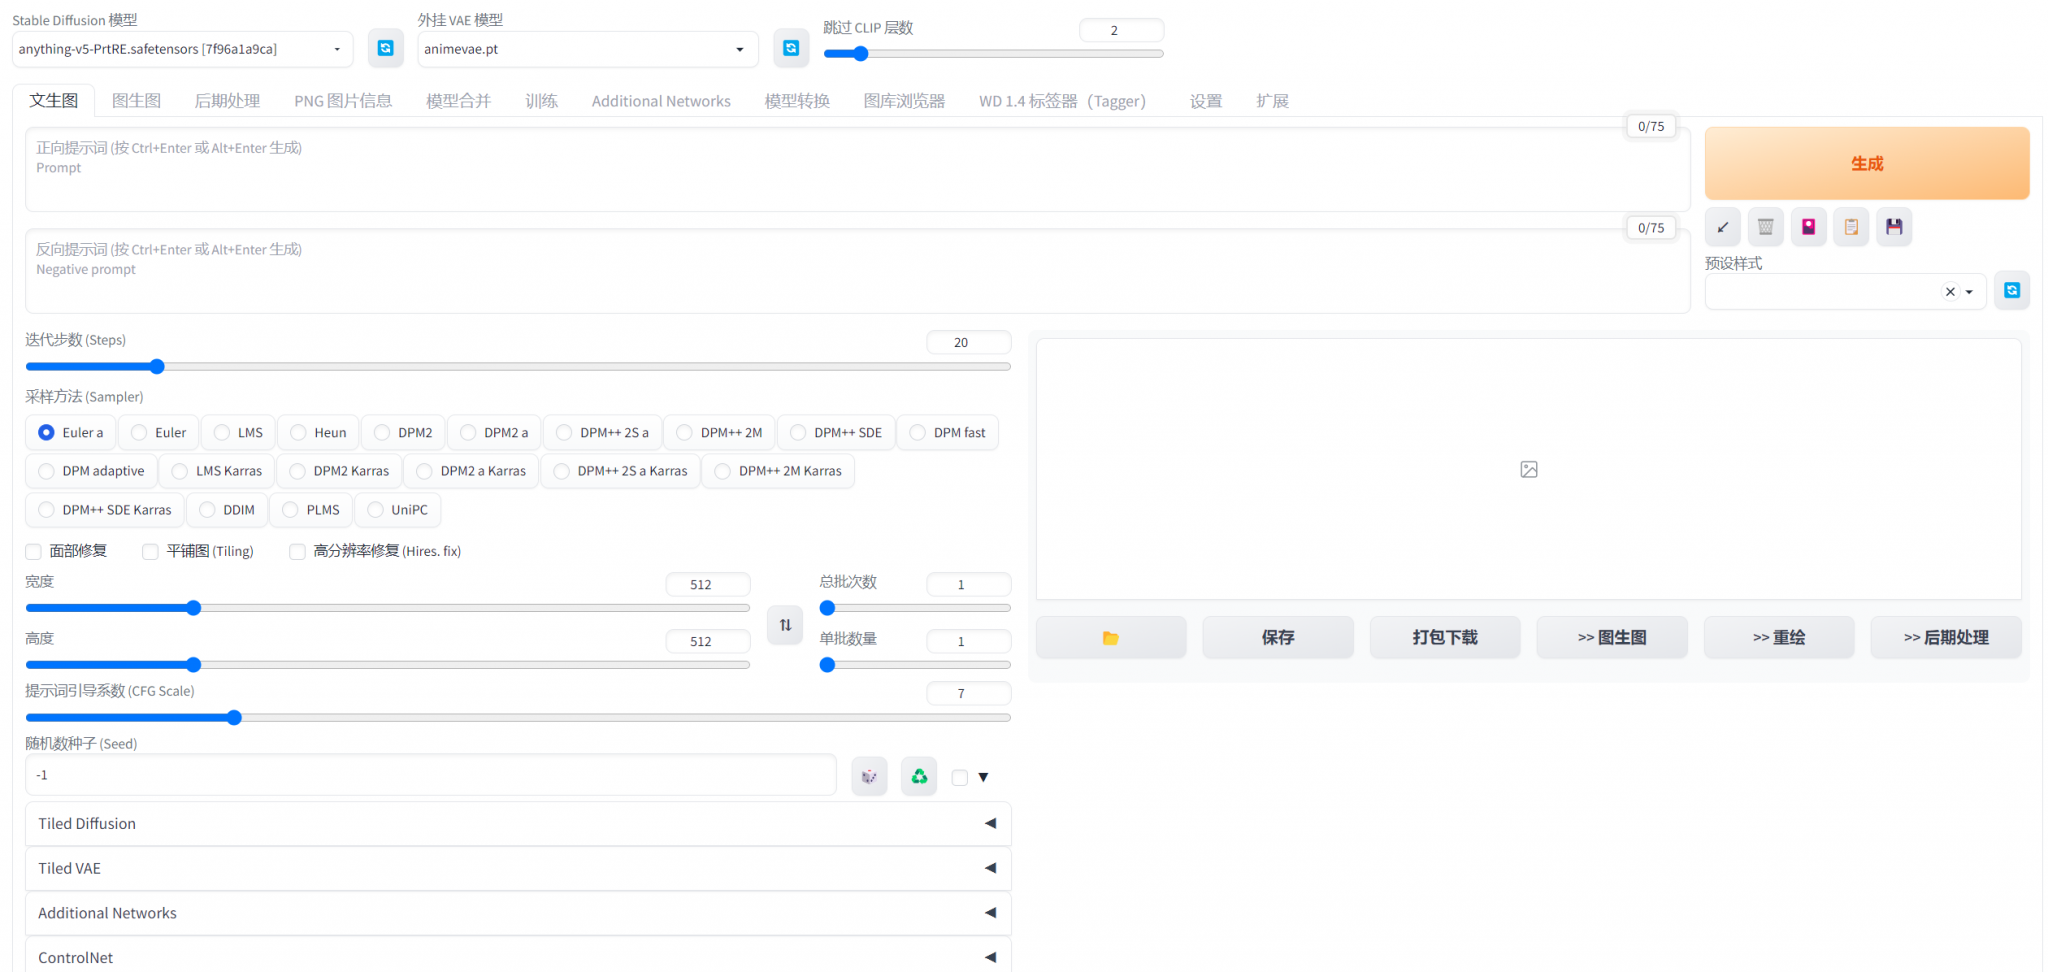This screenshot has width=2048, height=972.
Task: Refresh the Stable Diffusion model list
Action: pyautogui.click(x=386, y=47)
